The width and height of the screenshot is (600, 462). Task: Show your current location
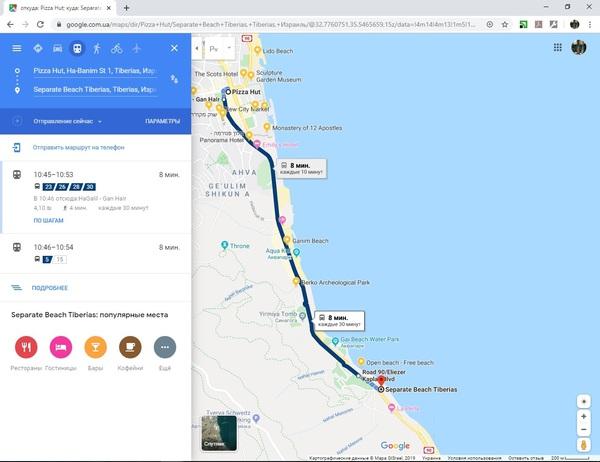pos(584,402)
